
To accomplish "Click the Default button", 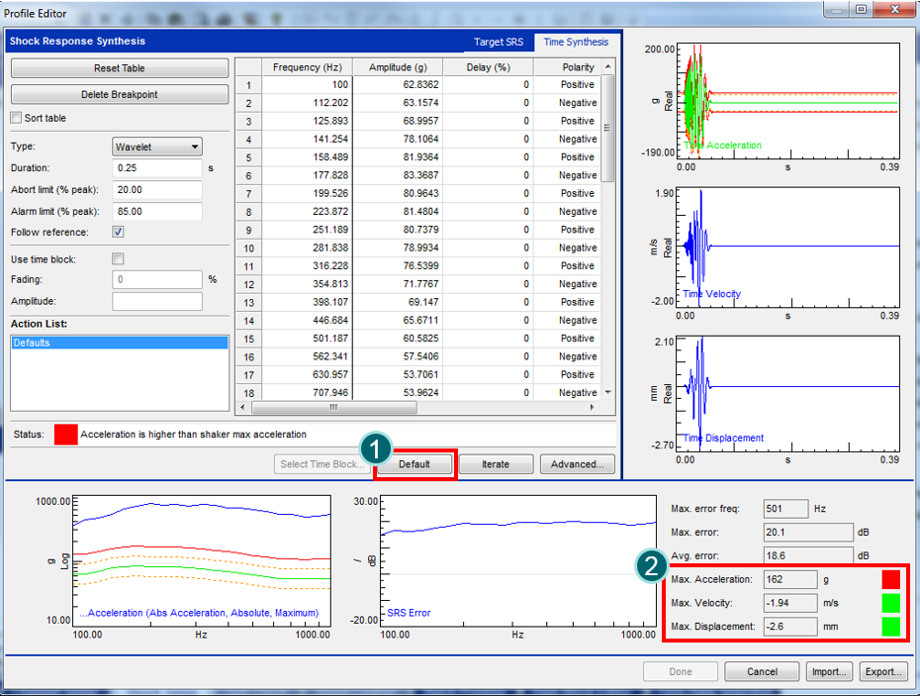I will (x=414, y=464).
